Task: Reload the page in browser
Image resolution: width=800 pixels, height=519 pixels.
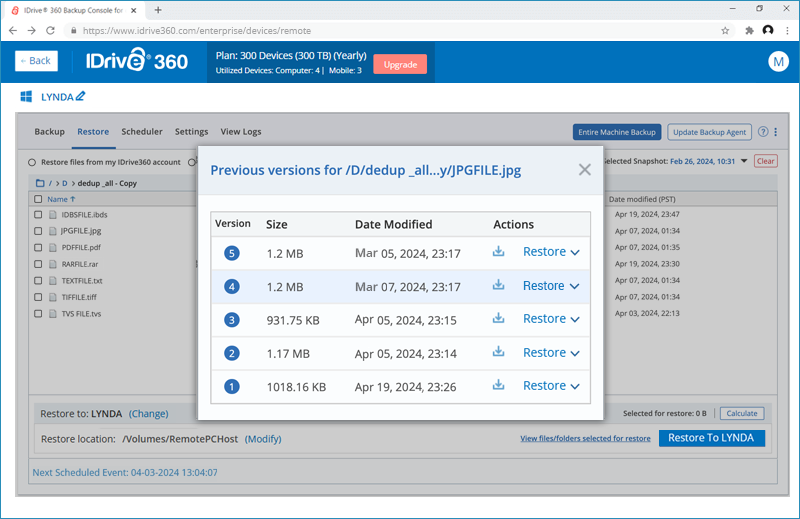Action: pos(52,31)
